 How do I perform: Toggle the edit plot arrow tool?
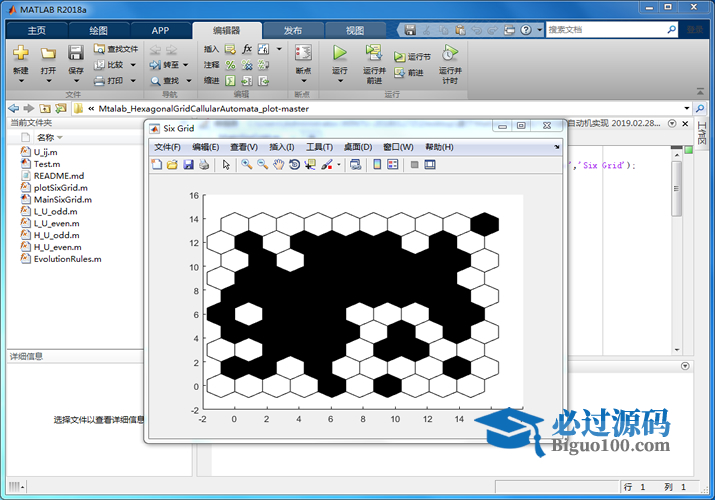click(x=226, y=164)
